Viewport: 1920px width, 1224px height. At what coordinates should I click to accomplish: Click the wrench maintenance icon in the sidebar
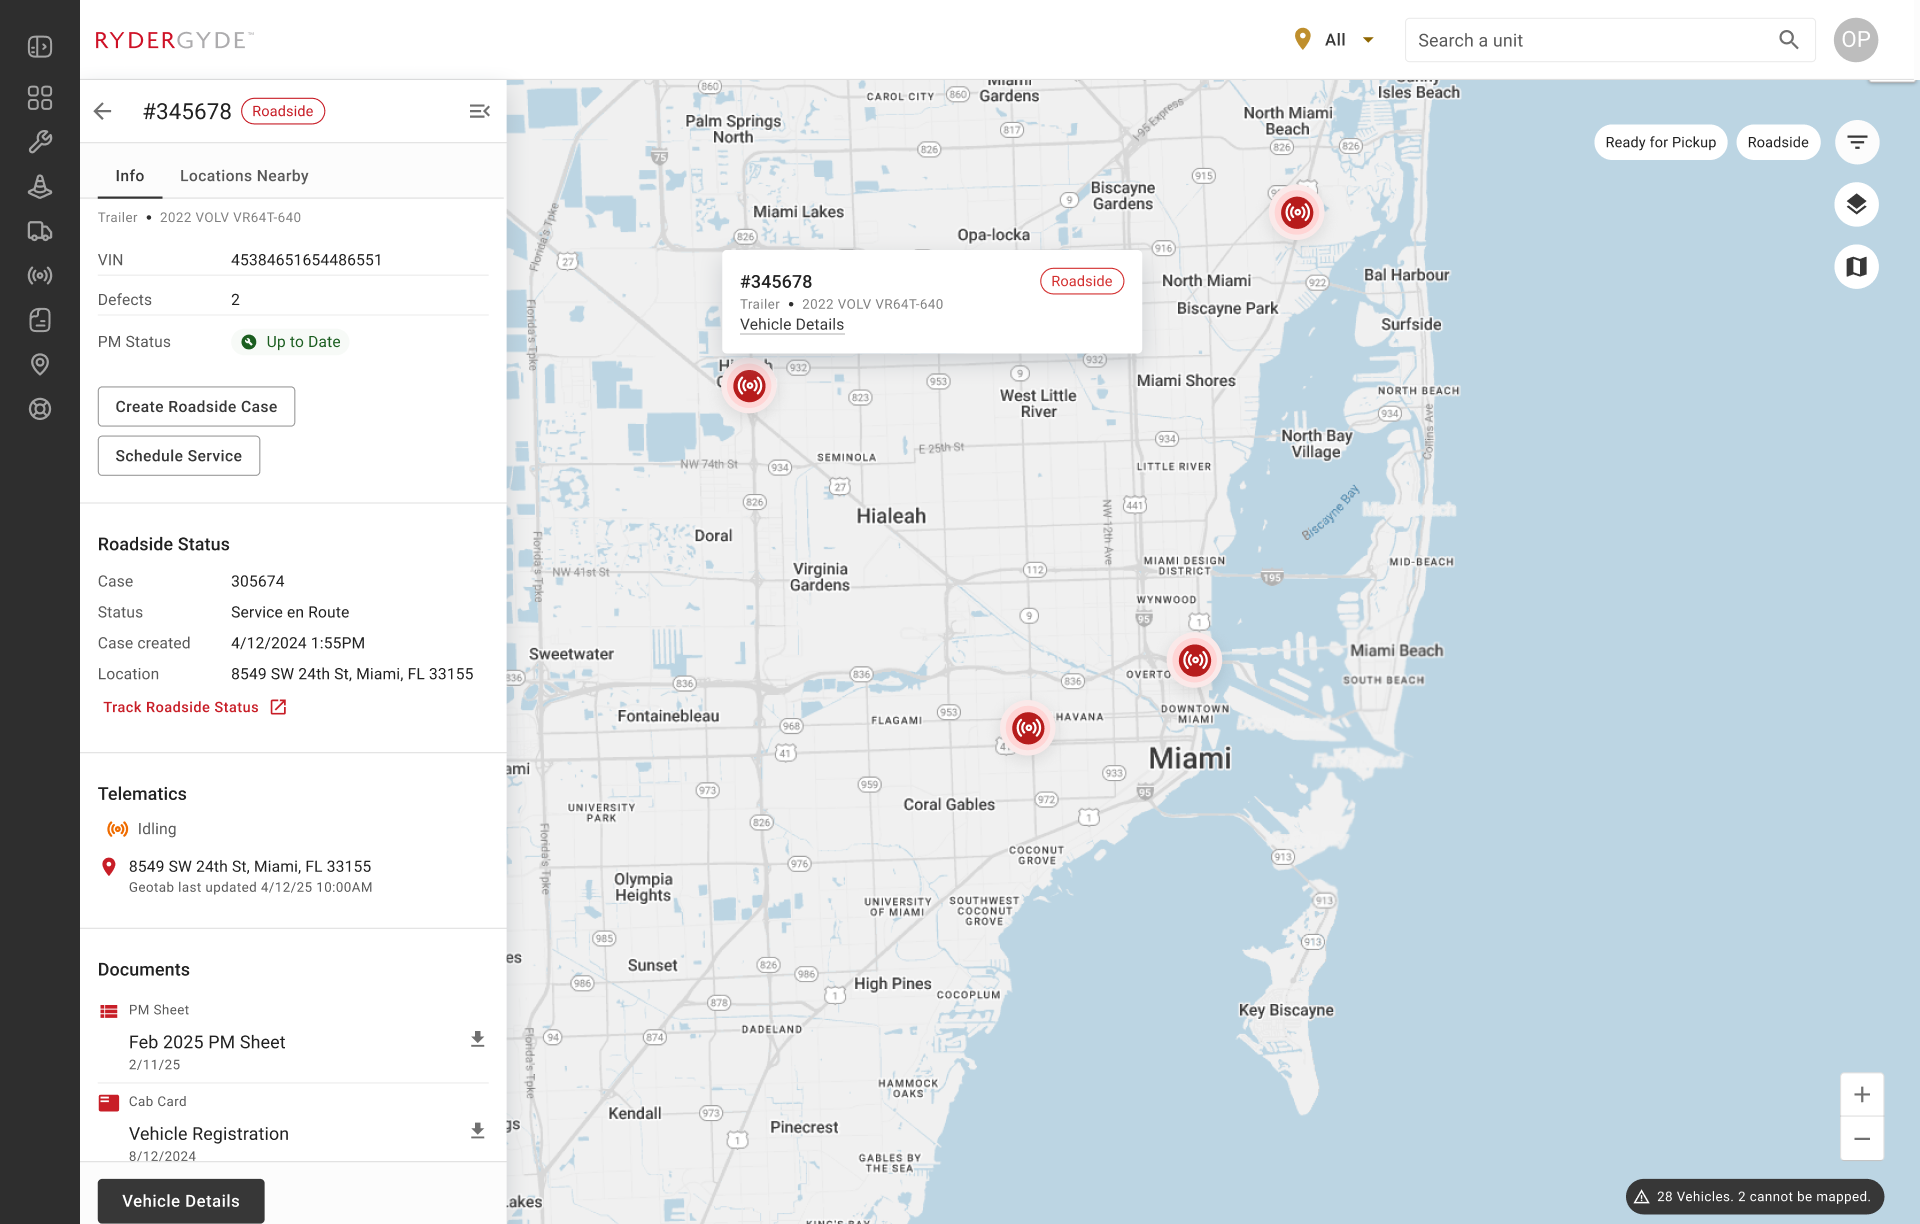(x=40, y=142)
